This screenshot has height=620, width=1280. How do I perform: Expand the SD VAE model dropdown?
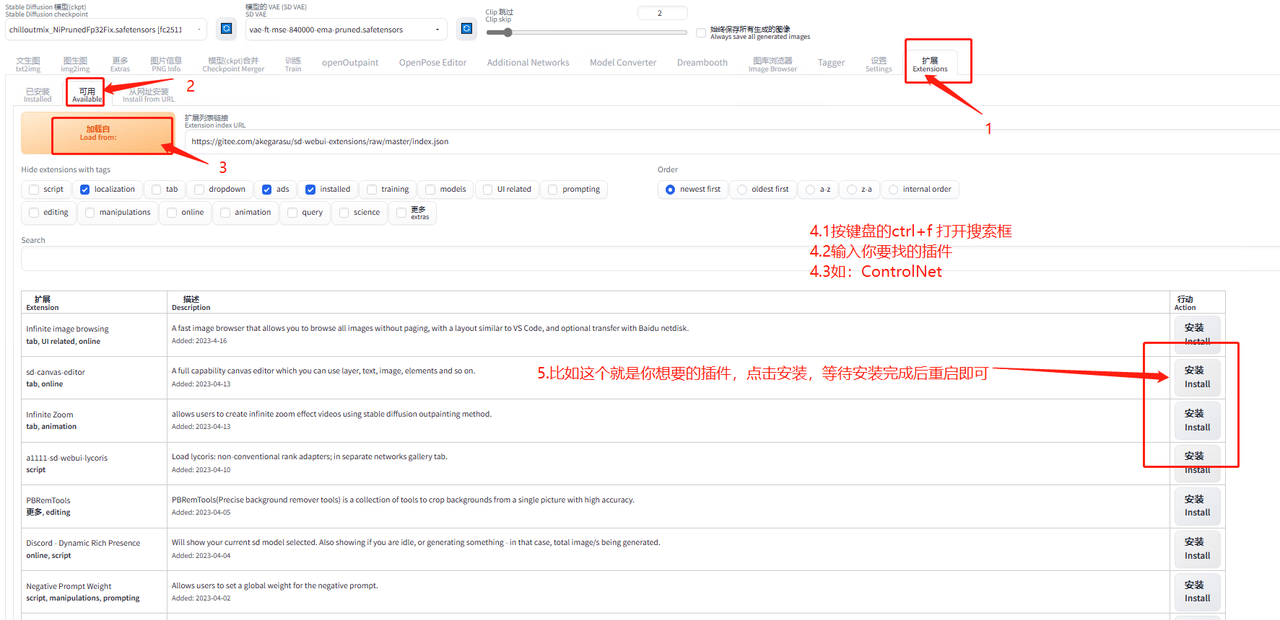pyautogui.click(x=345, y=30)
